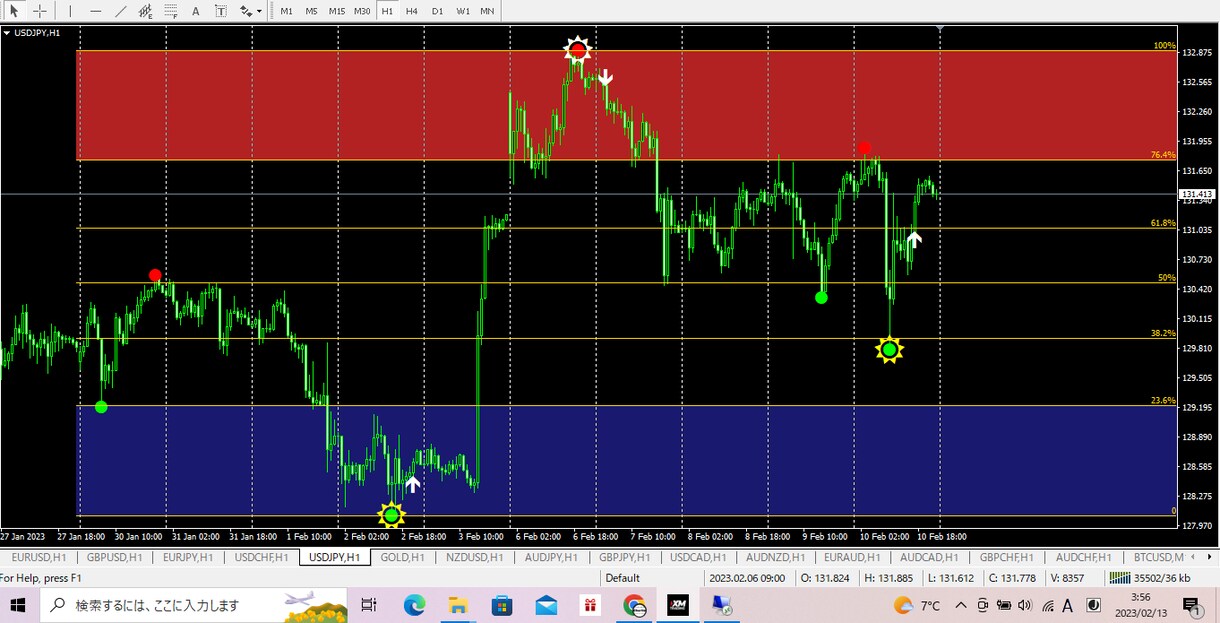Insert a text label tool
1220x623 pixels.
click(x=220, y=11)
